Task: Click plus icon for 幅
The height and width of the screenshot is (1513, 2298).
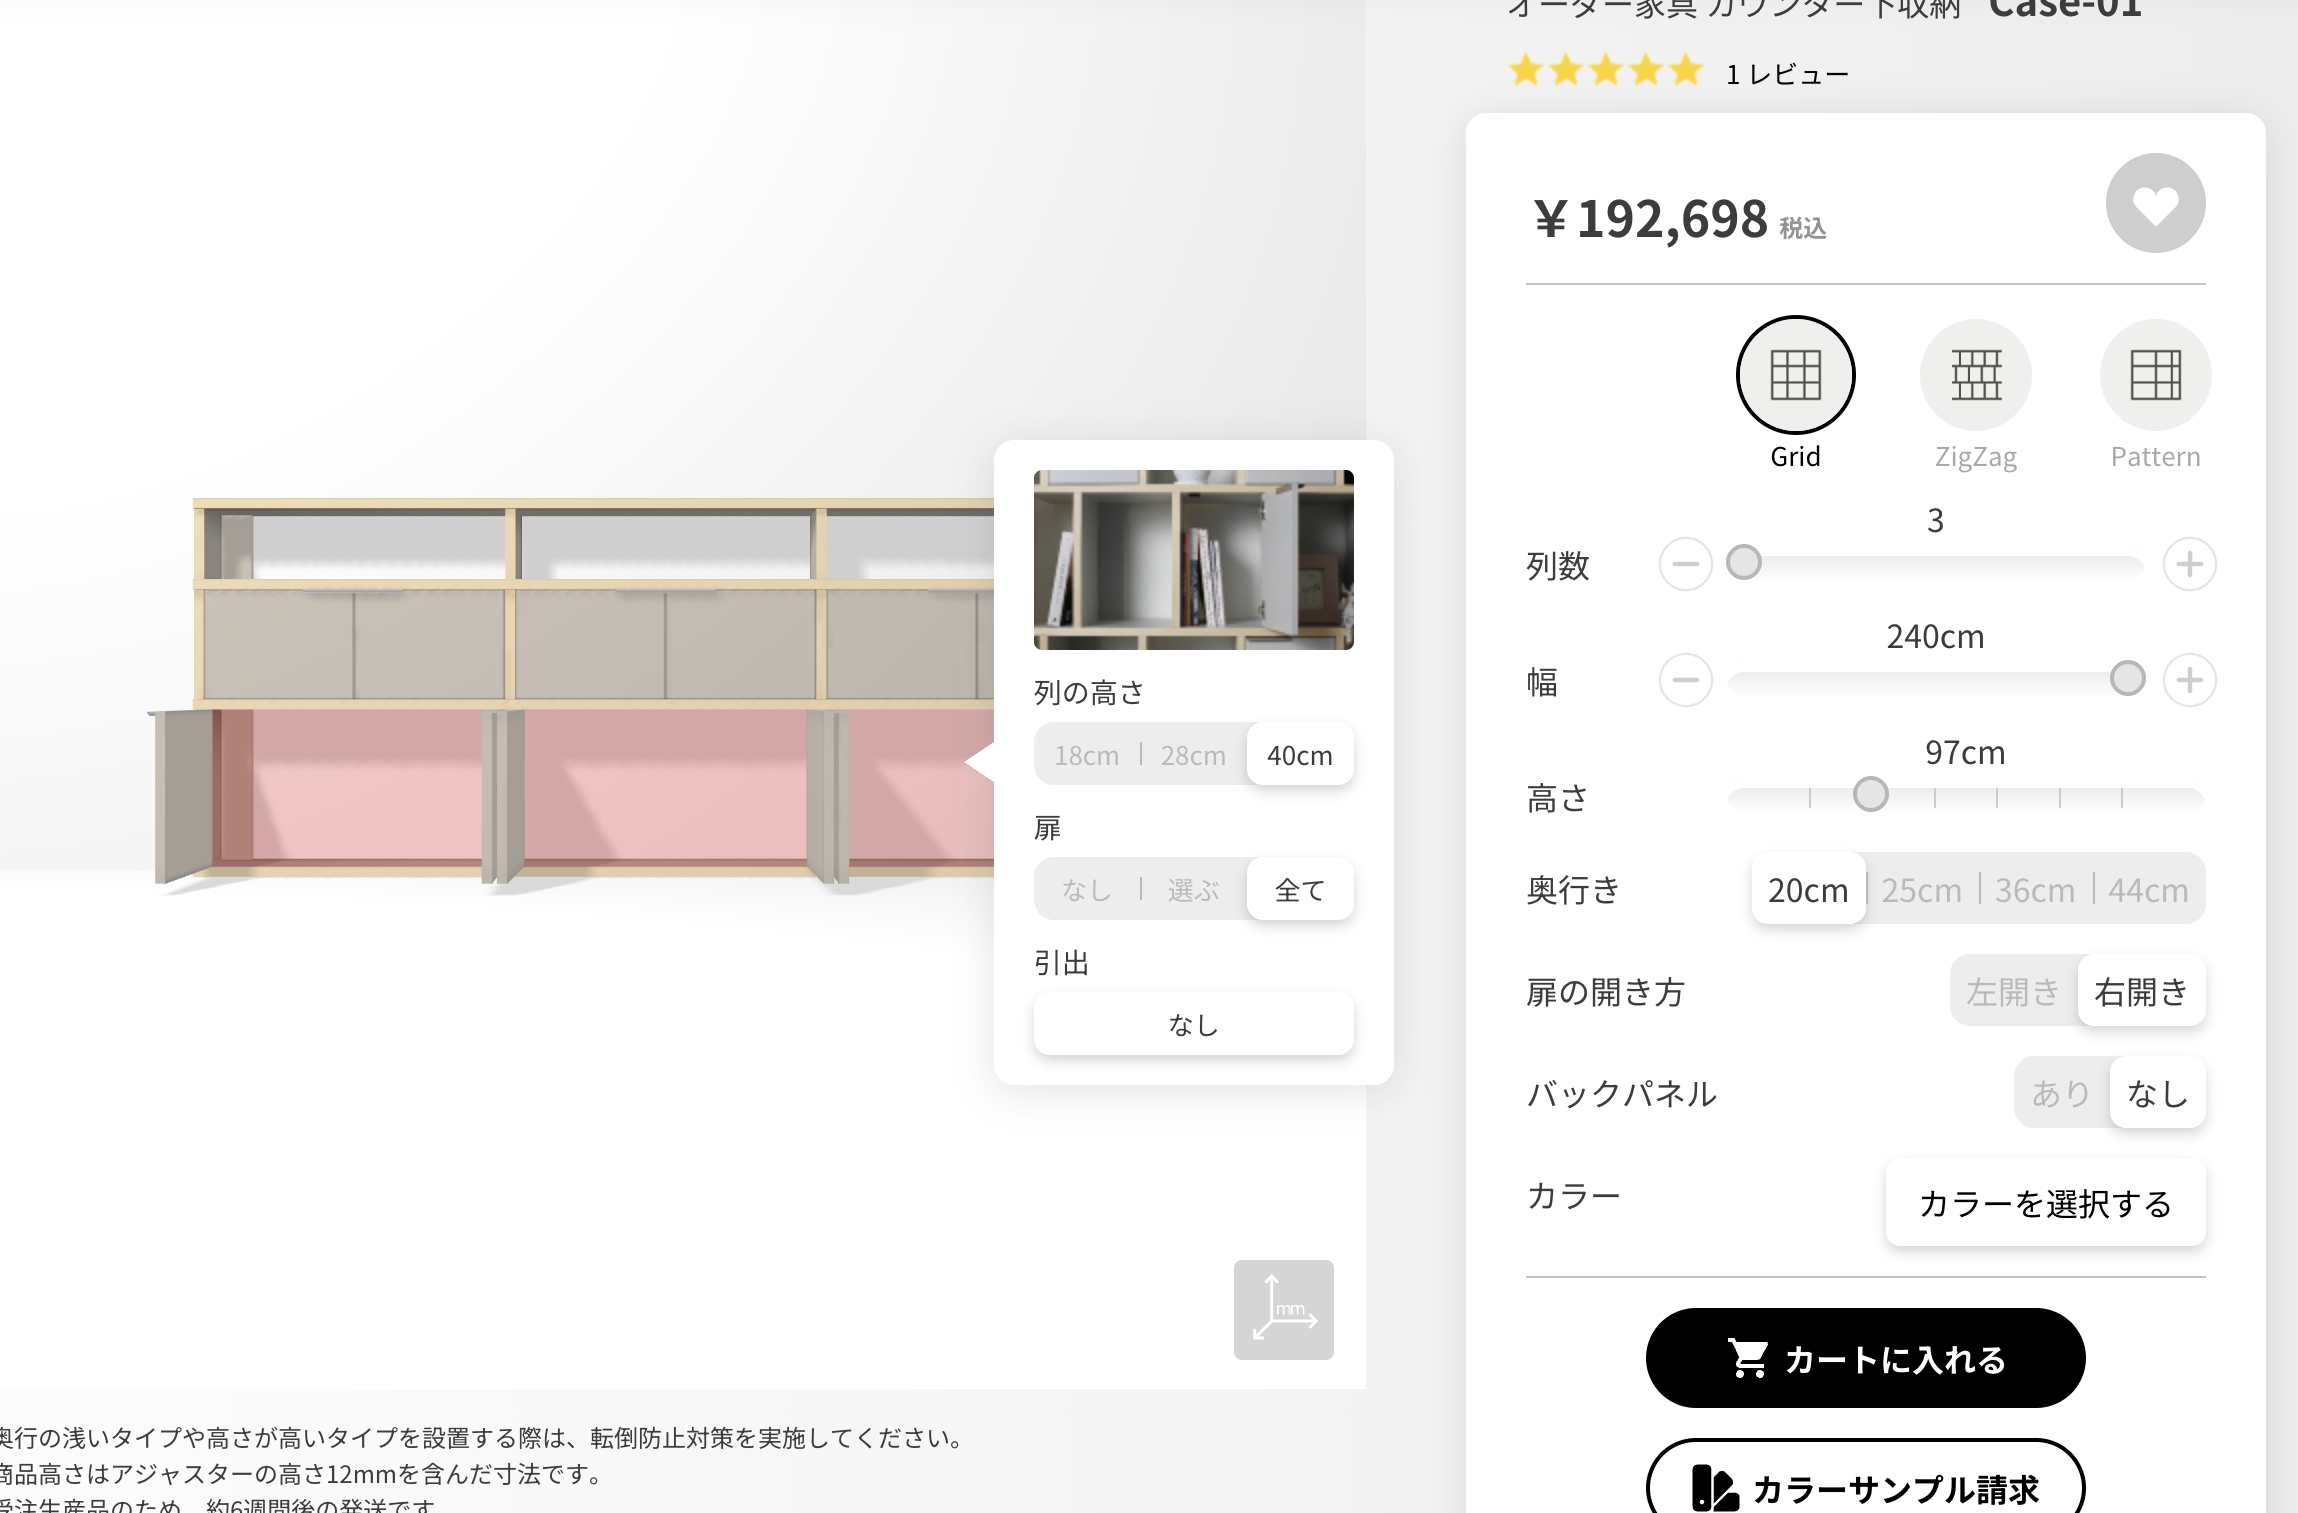Action: (x=2189, y=680)
